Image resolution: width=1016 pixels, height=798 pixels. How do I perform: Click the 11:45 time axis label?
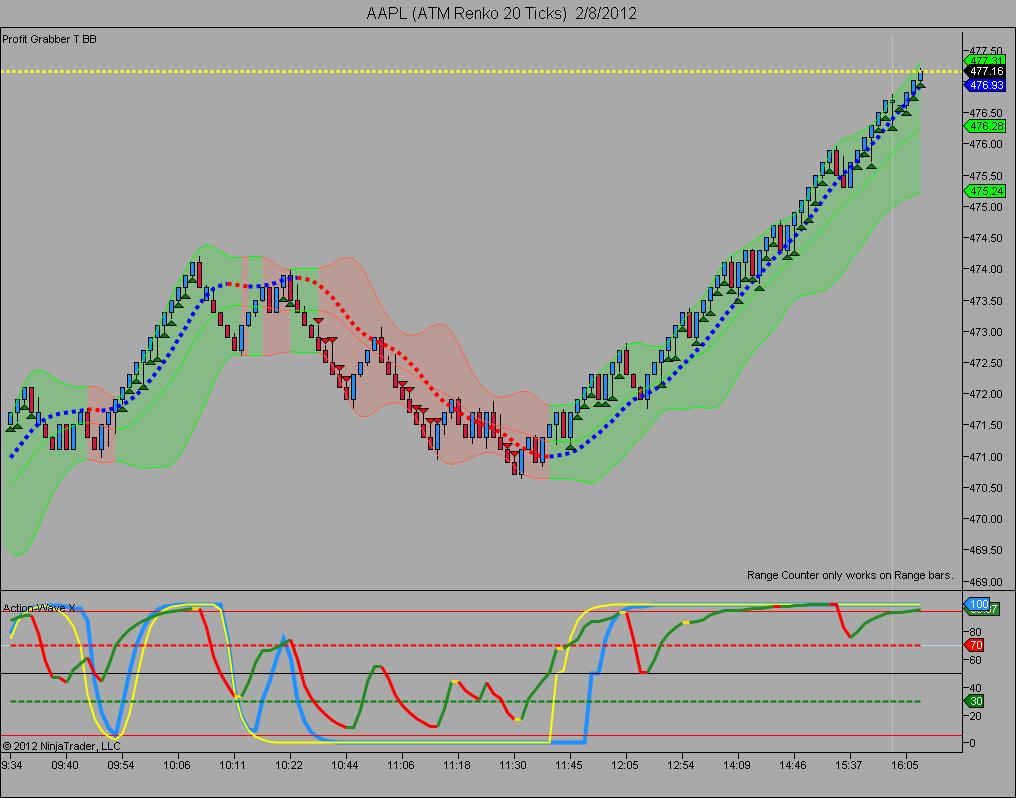(x=568, y=766)
